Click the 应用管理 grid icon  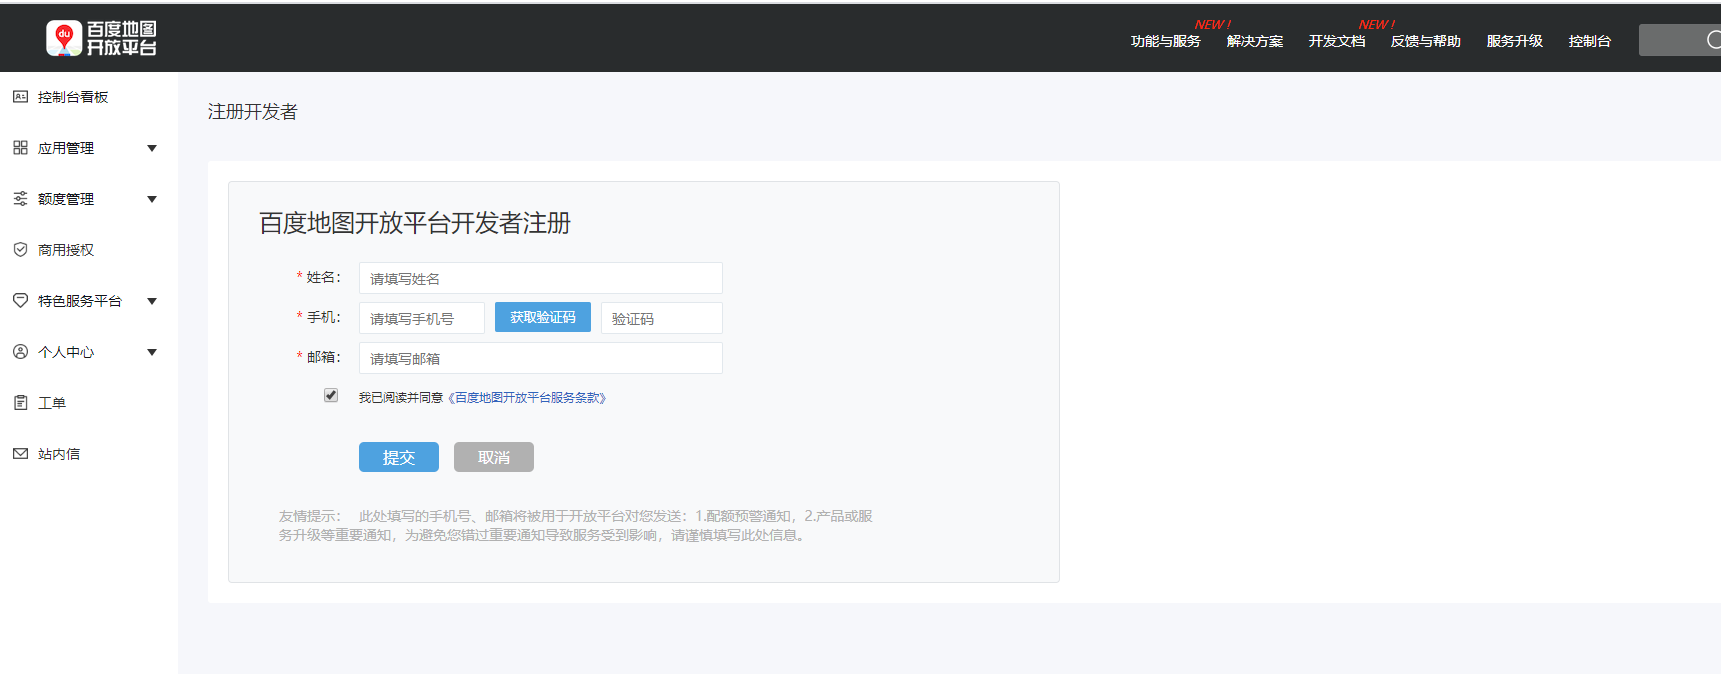[20, 148]
